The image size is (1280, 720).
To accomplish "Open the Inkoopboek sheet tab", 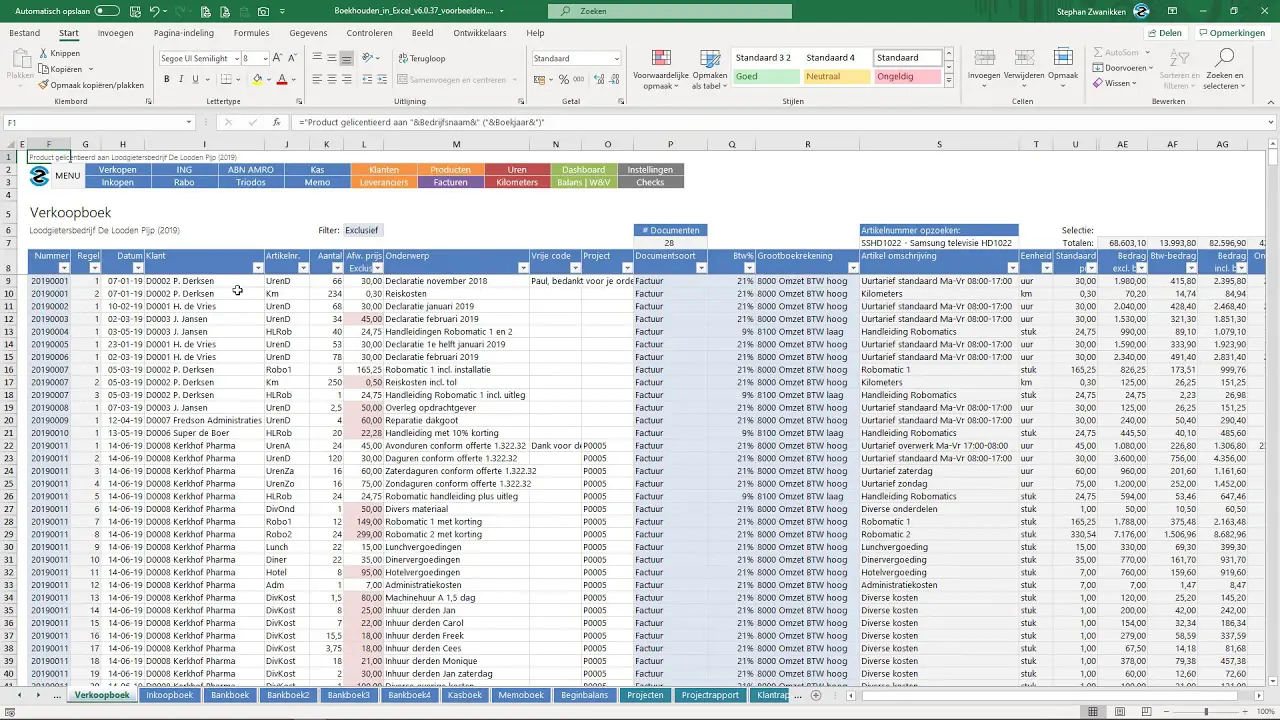I will pos(169,695).
